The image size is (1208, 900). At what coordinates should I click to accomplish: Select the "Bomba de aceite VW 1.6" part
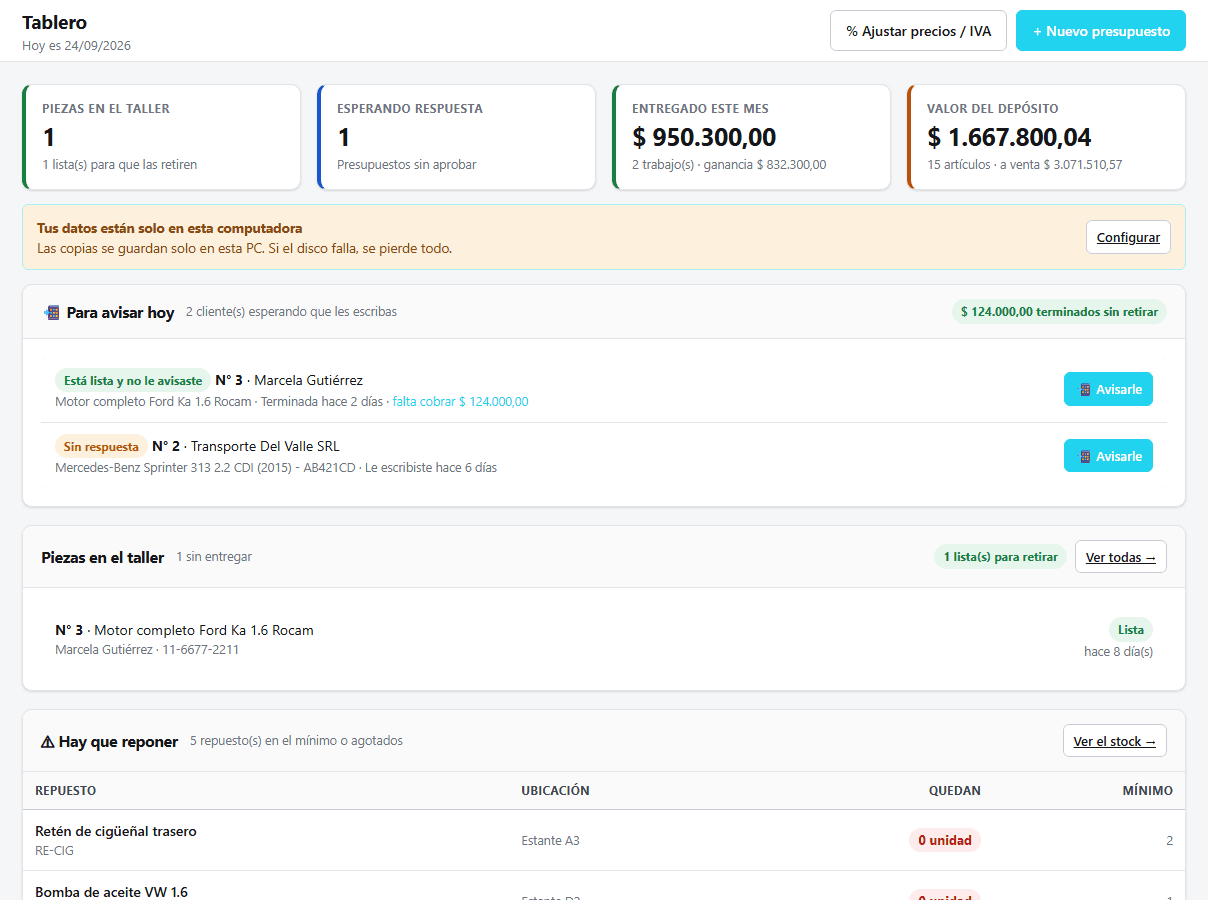click(x=111, y=892)
